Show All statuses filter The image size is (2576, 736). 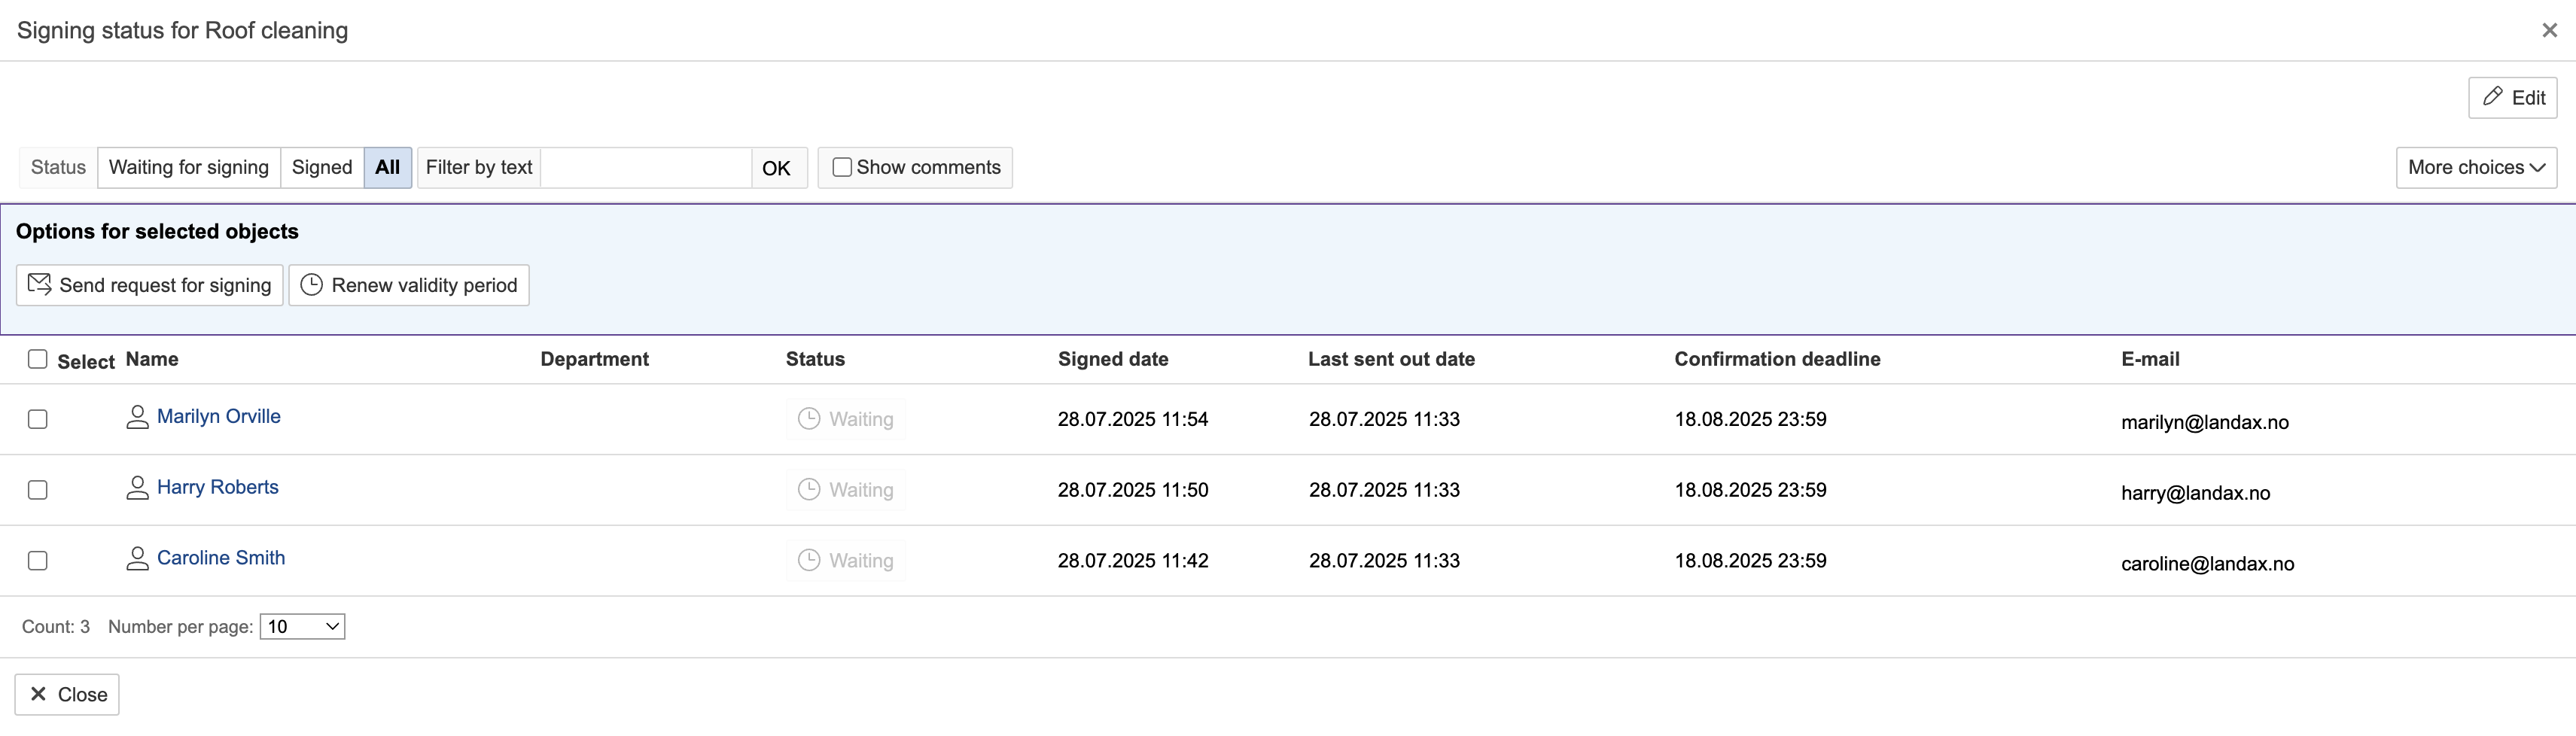(387, 167)
